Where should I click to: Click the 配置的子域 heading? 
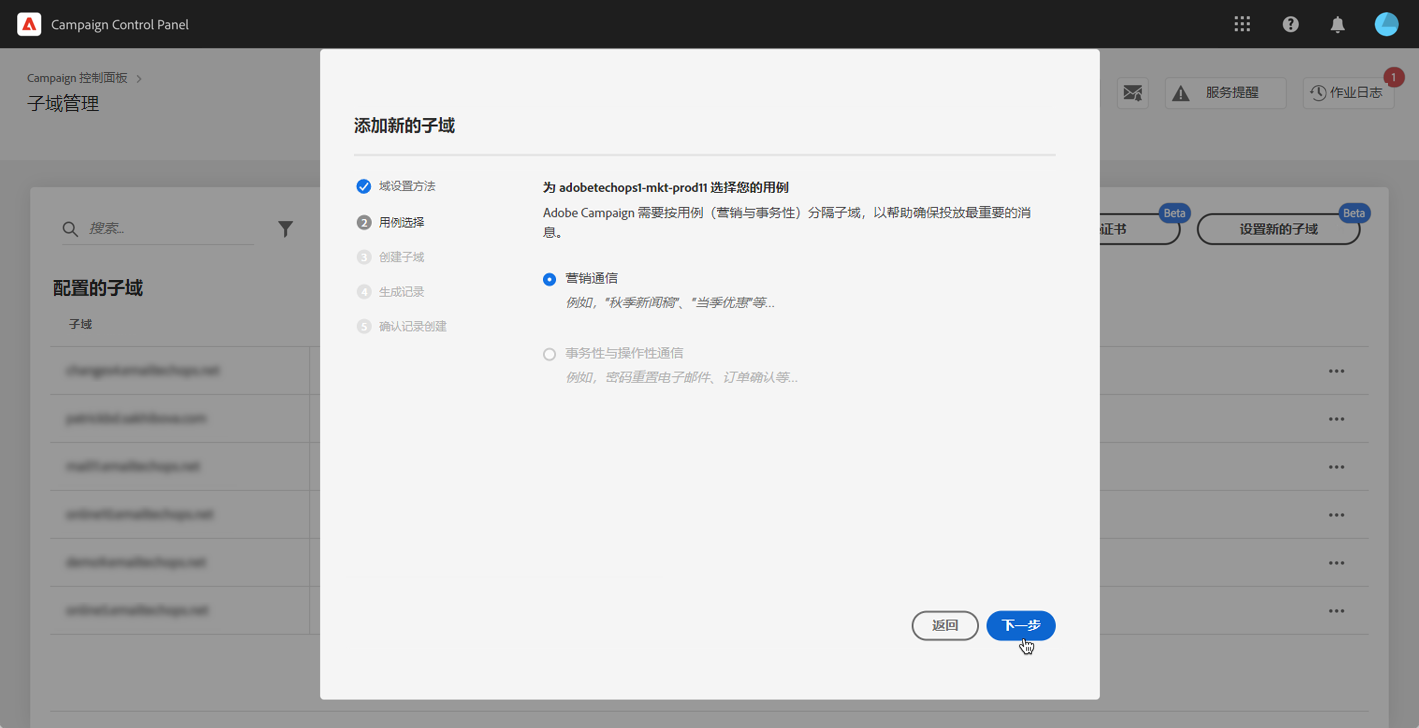[98, 289]
